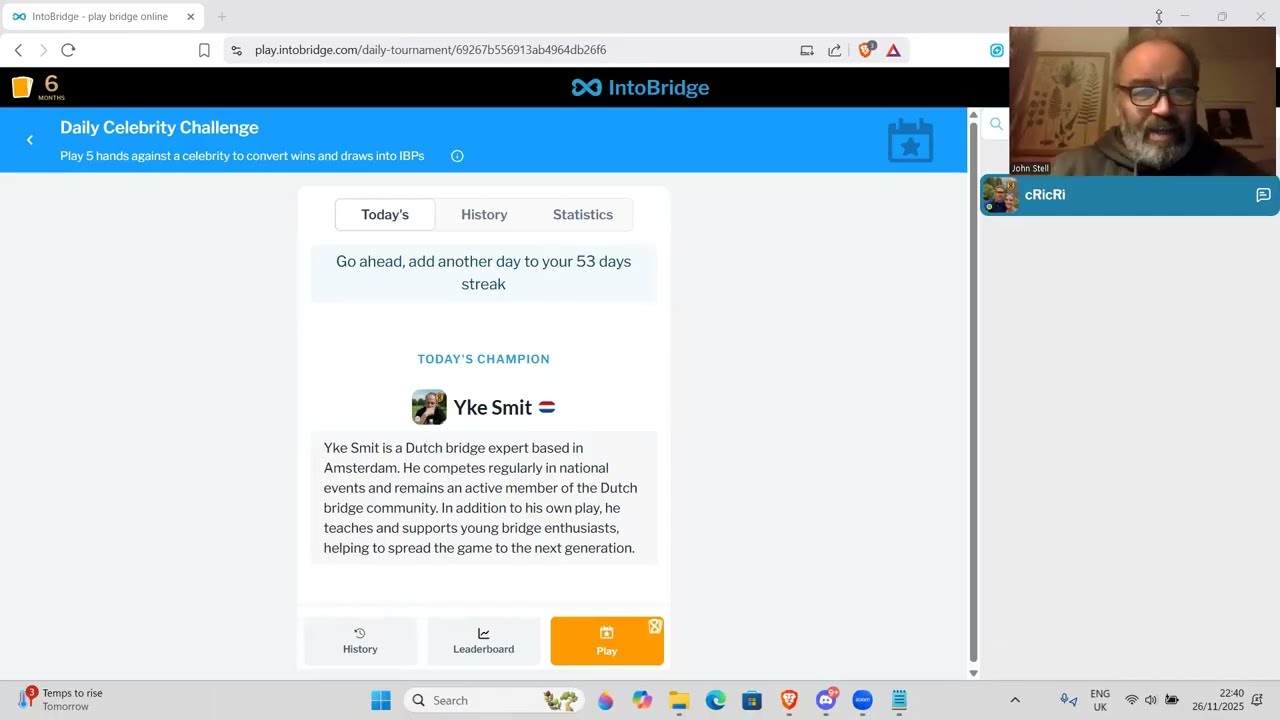Image resolution: width=1280 pixels, height=720 pixels.
Task: Click the address bar URL
Action: 430,50
